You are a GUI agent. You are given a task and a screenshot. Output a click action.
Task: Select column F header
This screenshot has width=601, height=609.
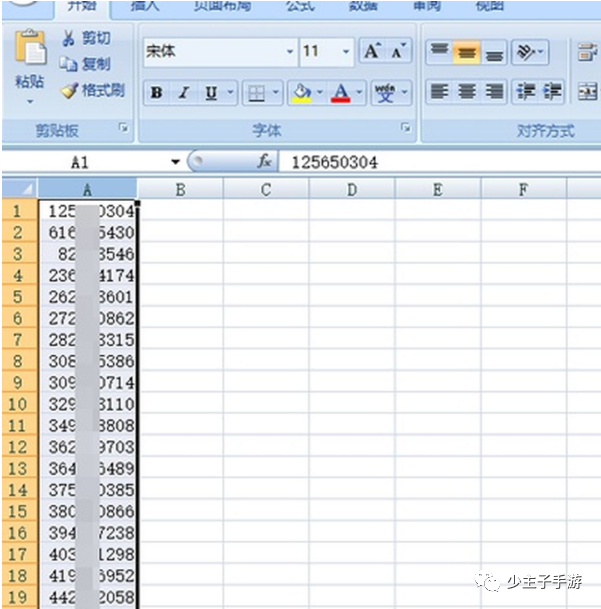click(524, 189)
